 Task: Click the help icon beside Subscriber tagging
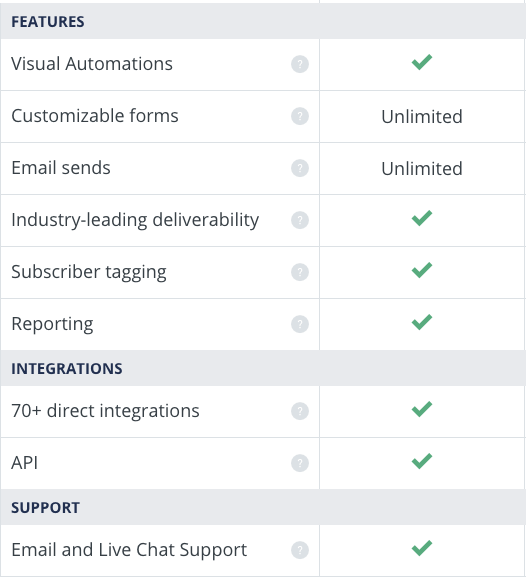pos(300,272)
